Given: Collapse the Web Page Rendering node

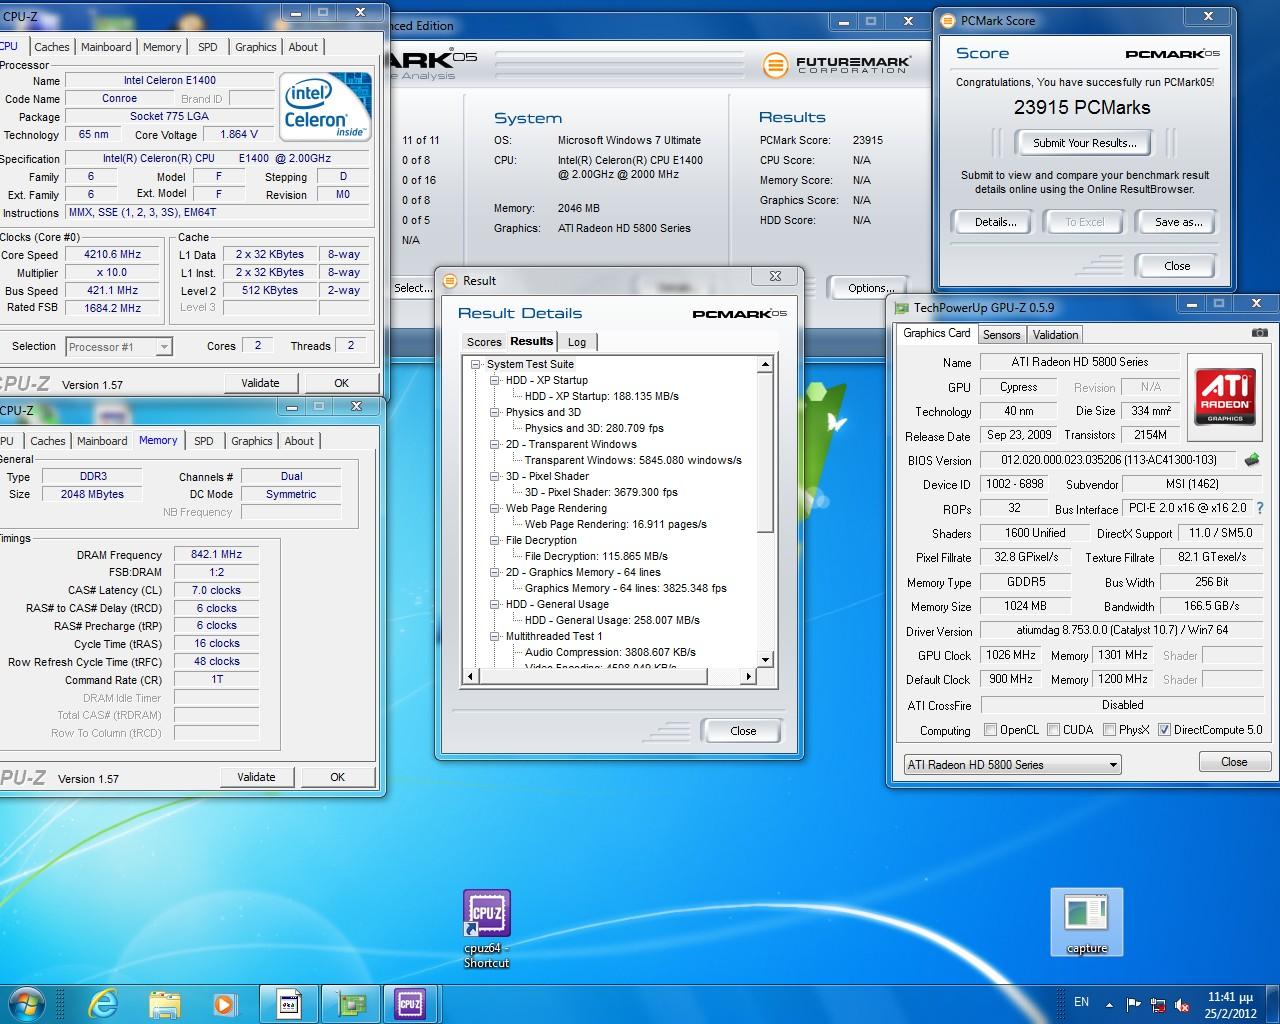Looking at the screenshot, I should click(x=495, y=509).
